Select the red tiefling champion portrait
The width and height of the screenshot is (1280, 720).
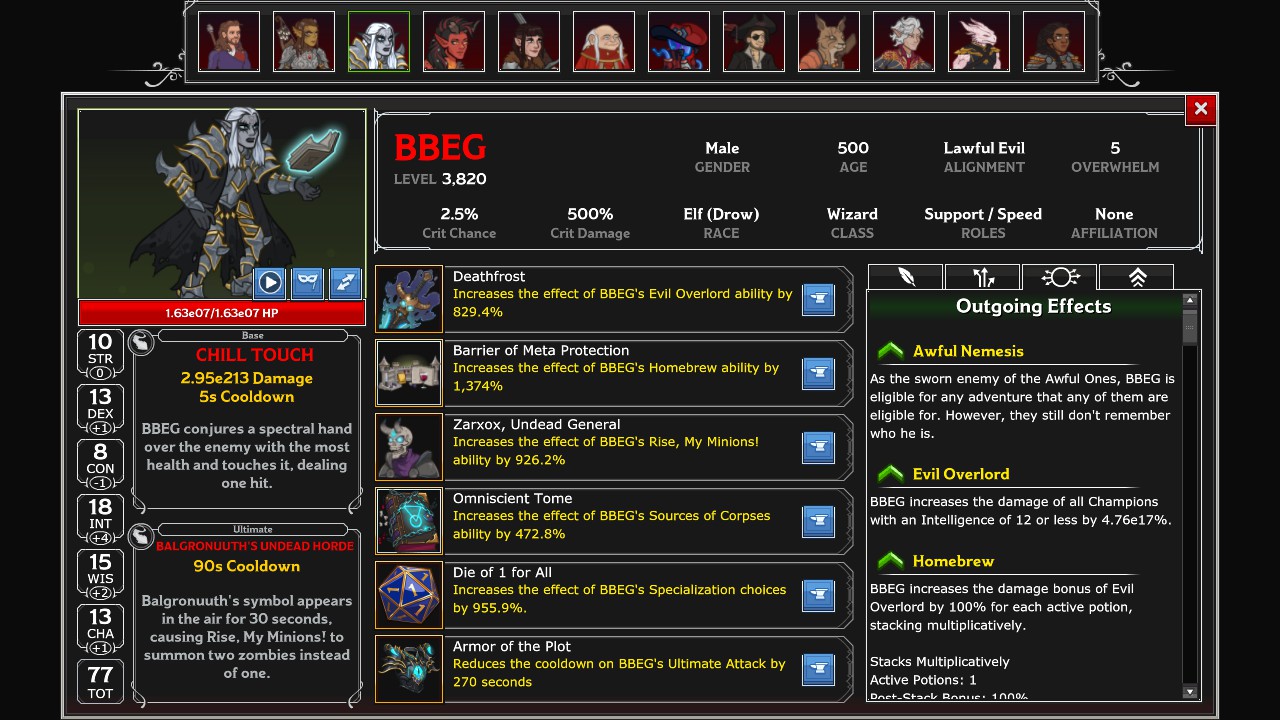tap(454, 41)
